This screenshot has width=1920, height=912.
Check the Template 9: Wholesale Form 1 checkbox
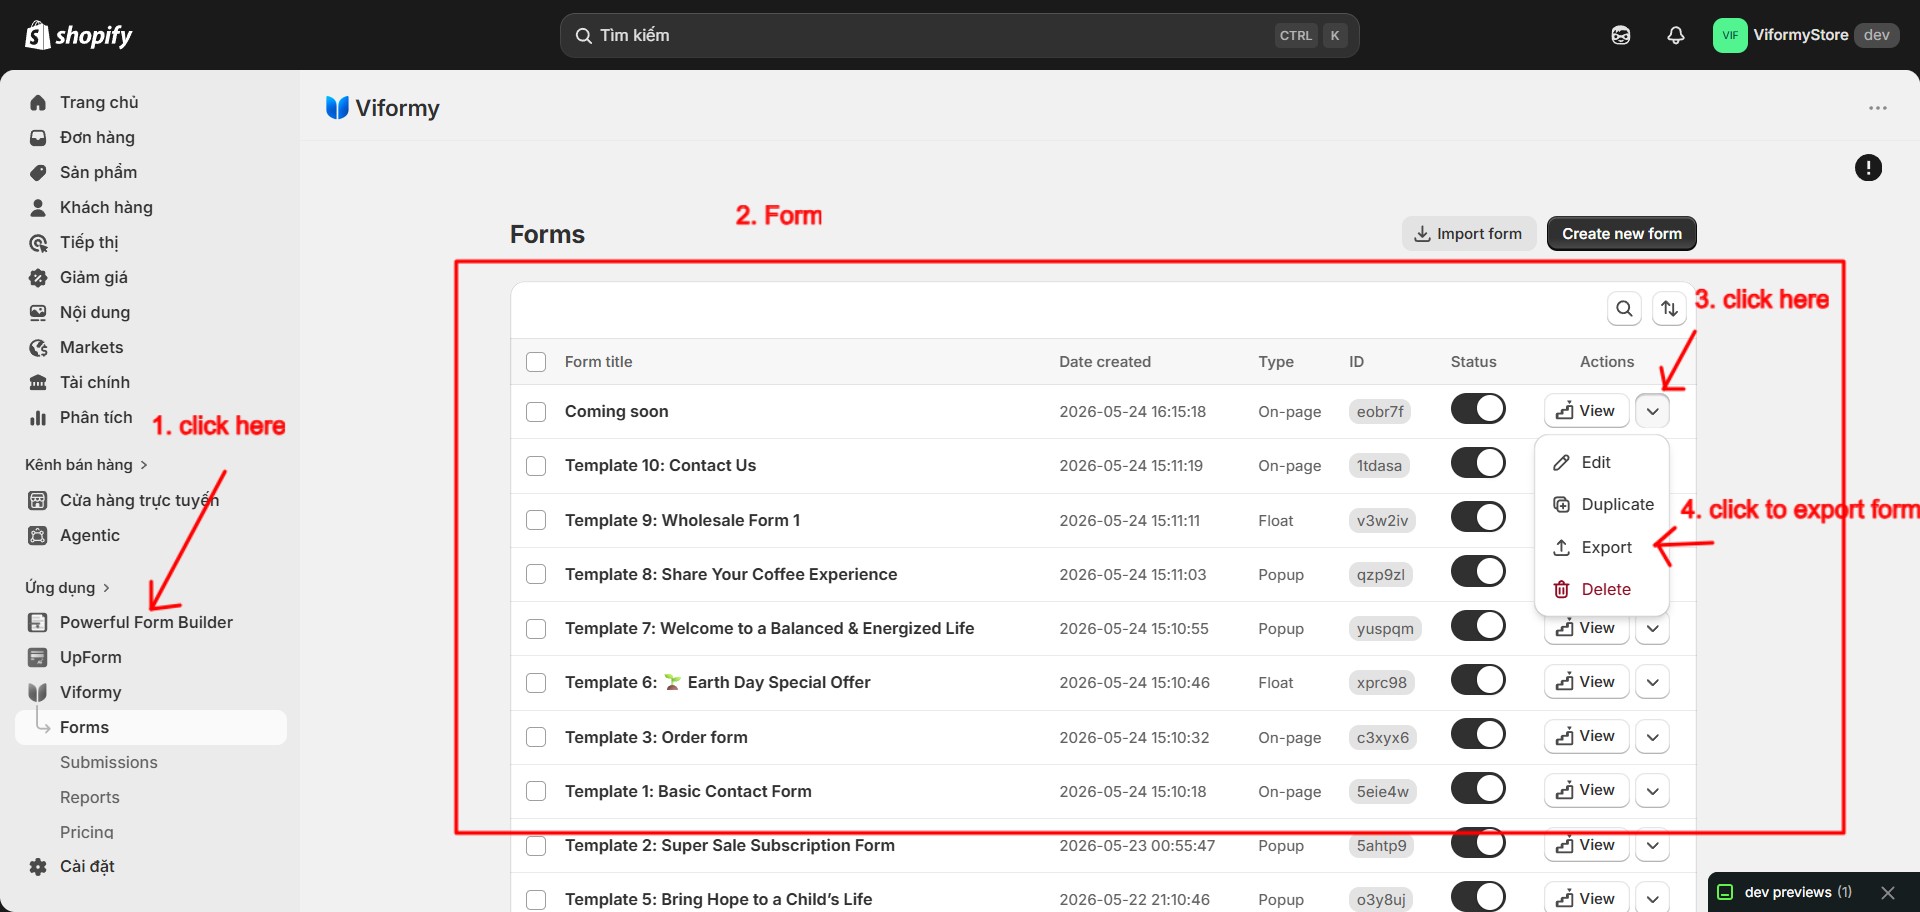pos(536,520)
